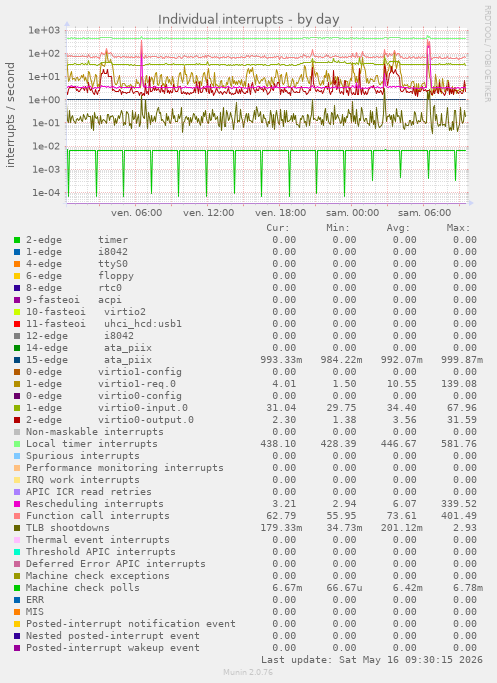
Task: Click the 'Max:' column header
Action: [x=458, y=228]
